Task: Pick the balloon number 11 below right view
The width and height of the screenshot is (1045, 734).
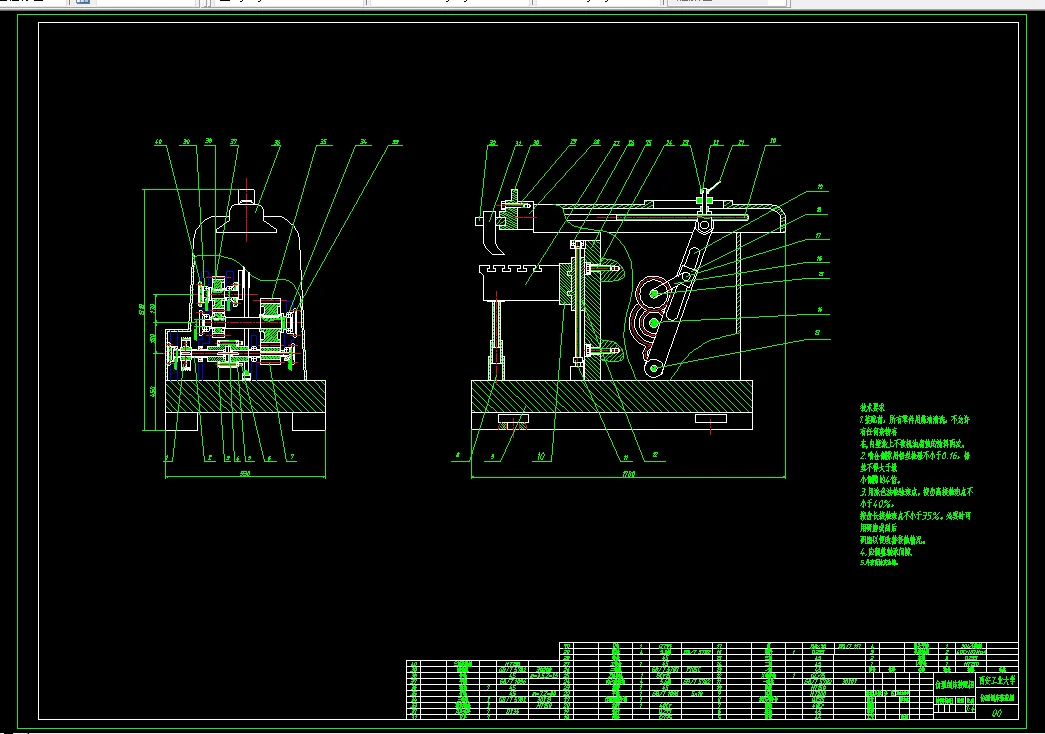Action: point(626,457)
